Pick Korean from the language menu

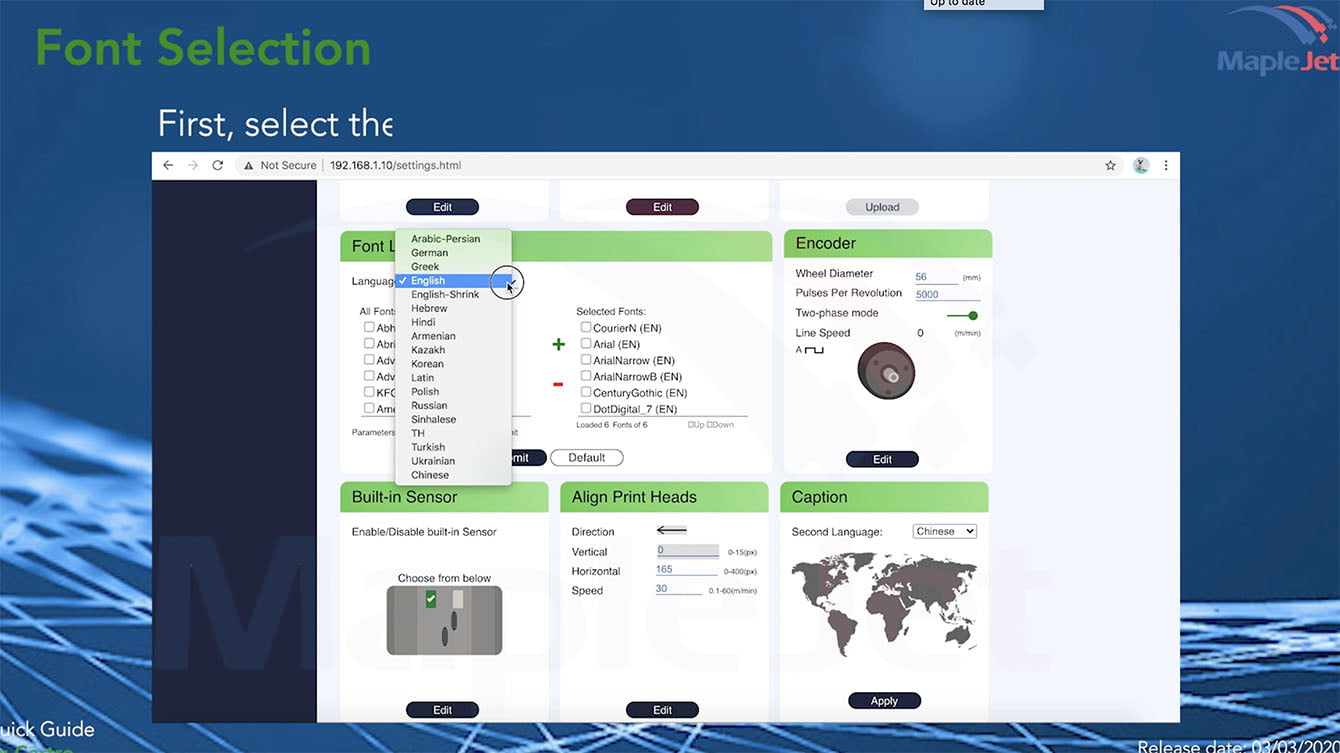(x=427, y=364)
